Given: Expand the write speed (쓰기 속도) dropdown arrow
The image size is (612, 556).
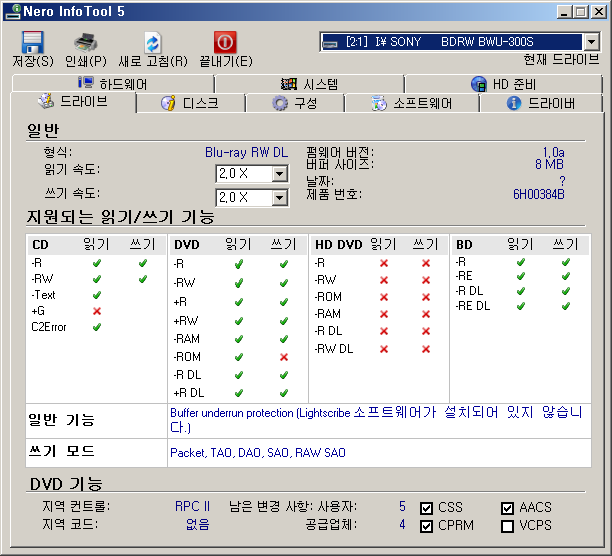Looking at the screenshot, I should pos(279,198).
